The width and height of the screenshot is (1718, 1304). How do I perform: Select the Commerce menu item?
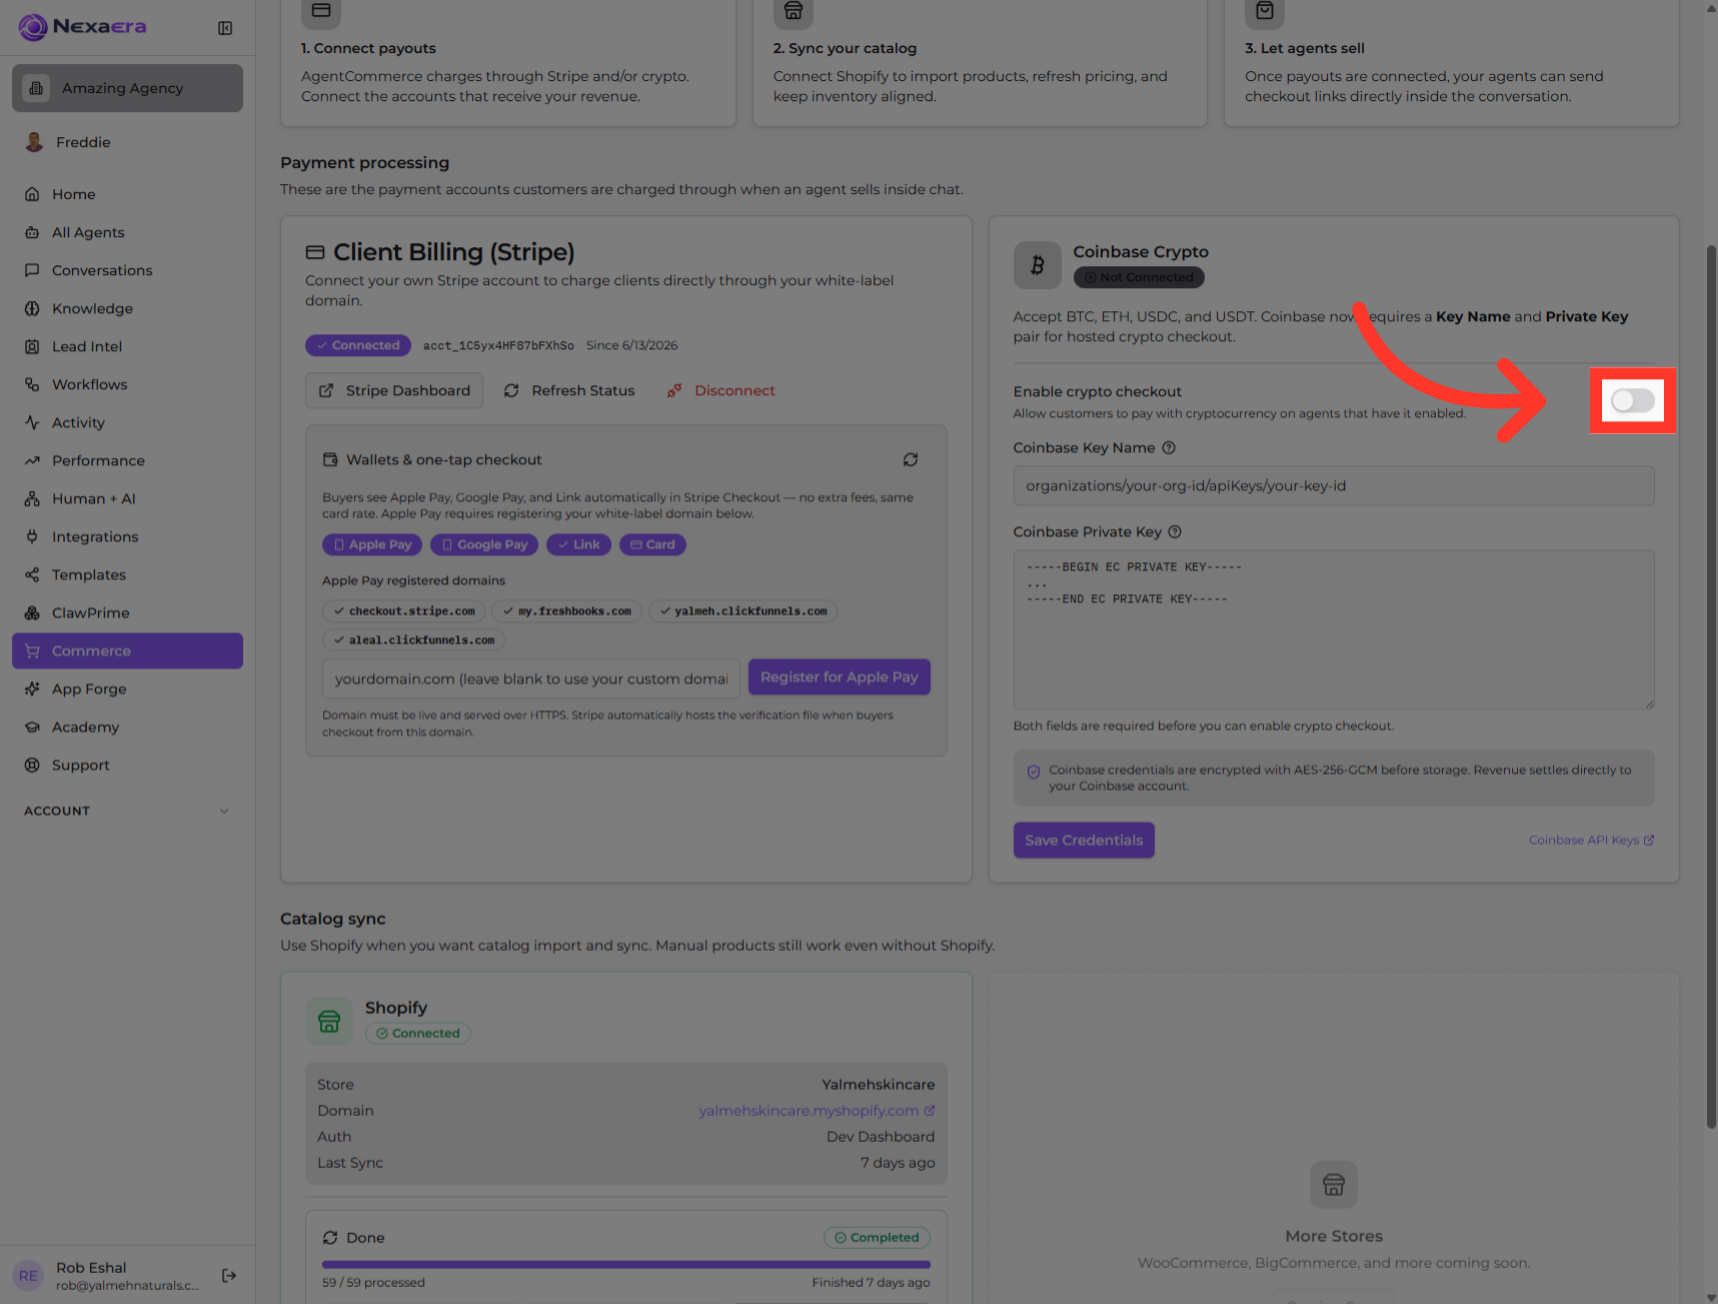127,650
